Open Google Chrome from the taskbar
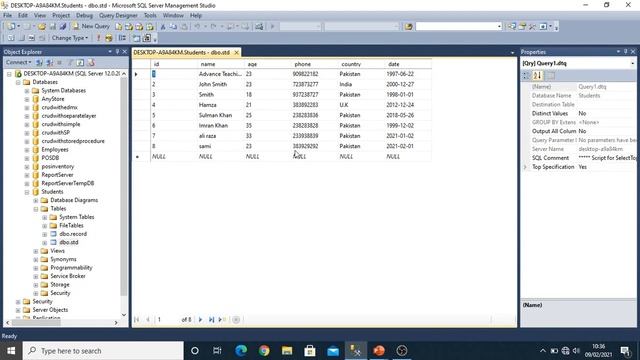 coord(264,351)
